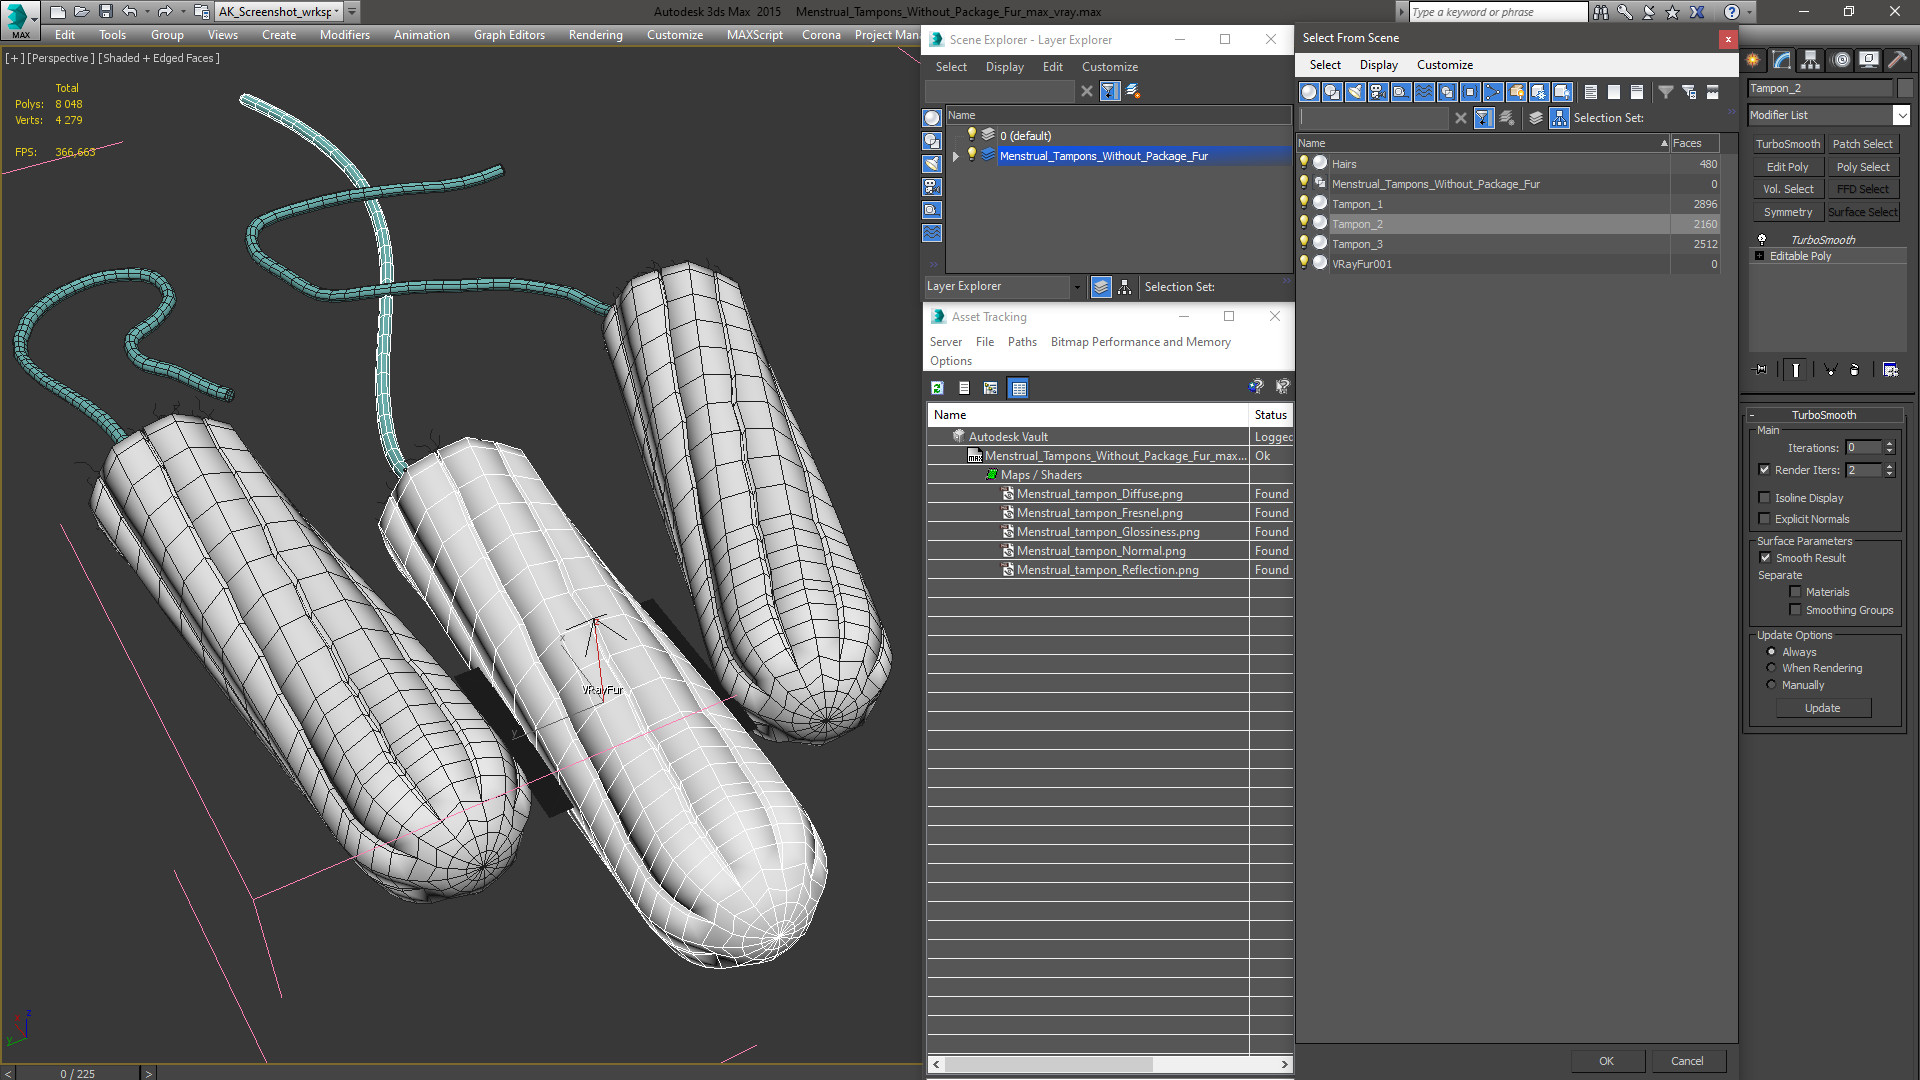
Task: Open the Rendering menu
Action: (x=595, y=35)
